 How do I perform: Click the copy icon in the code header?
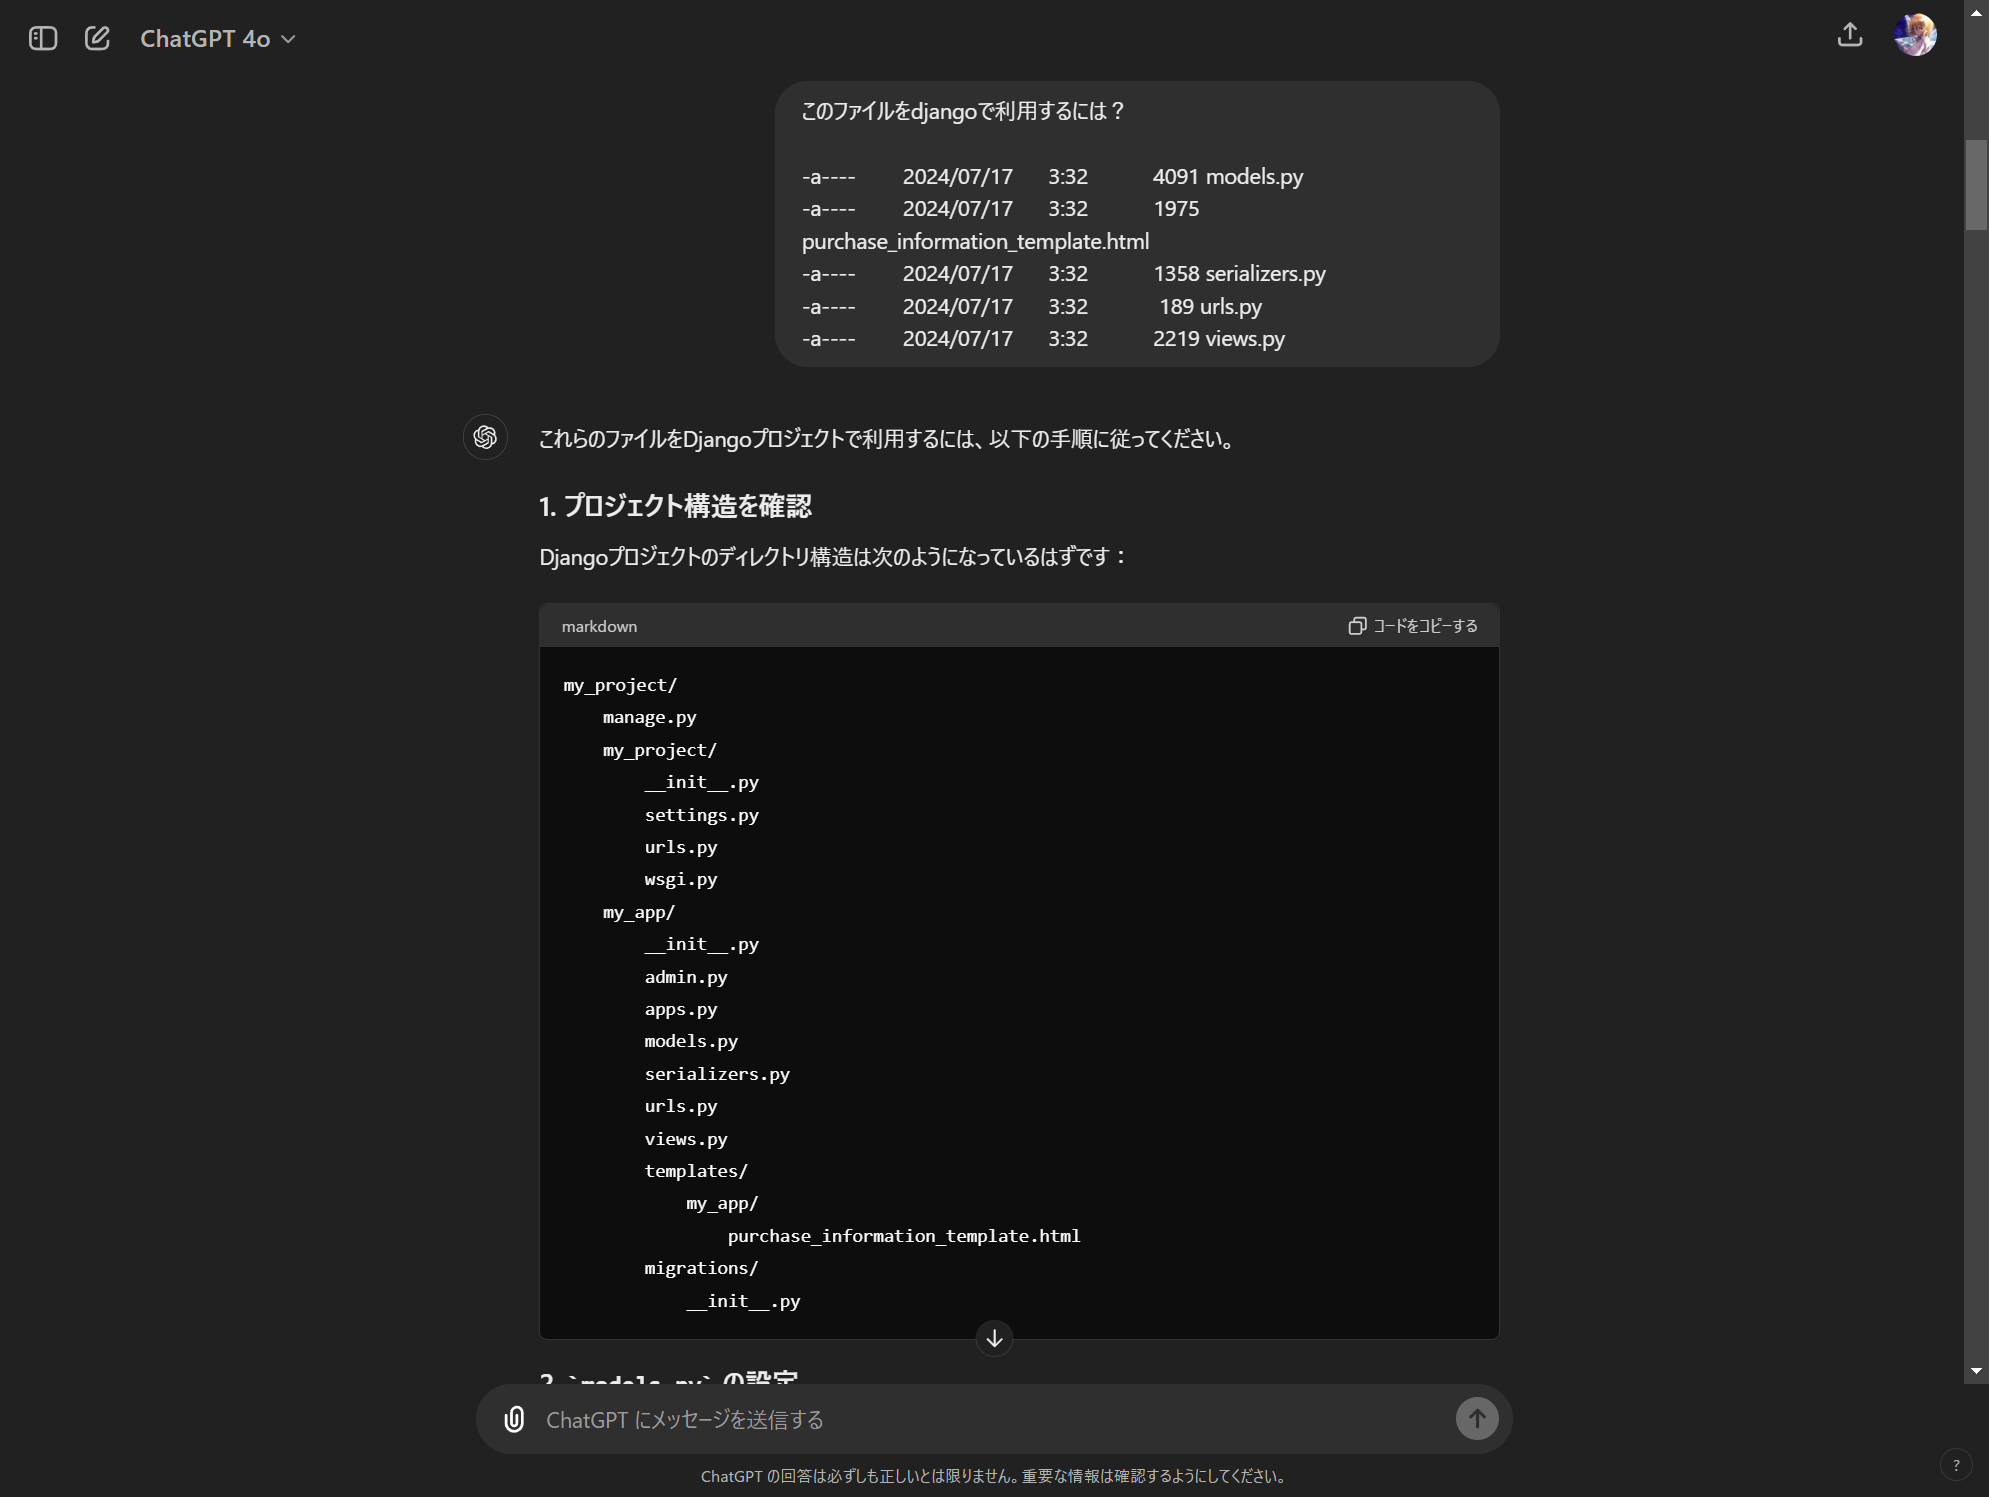[1357, 626]
